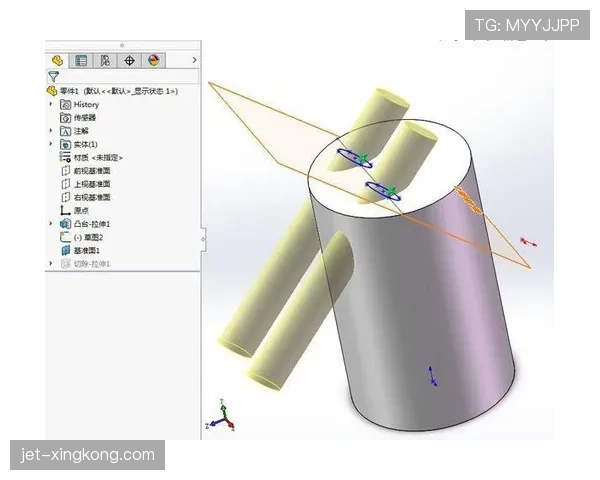Viewport: 600px width, 480px height.
Task: Click the greyed 切除-拉伸1 cut-extrude icon
Action: coord(66,264)
